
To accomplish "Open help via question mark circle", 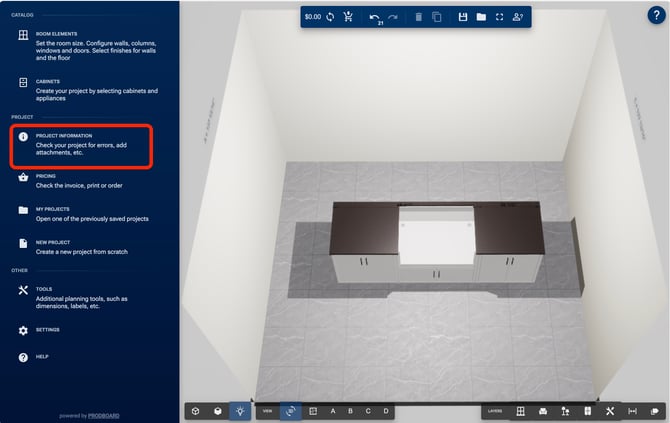I will click(x=655, y=15).
